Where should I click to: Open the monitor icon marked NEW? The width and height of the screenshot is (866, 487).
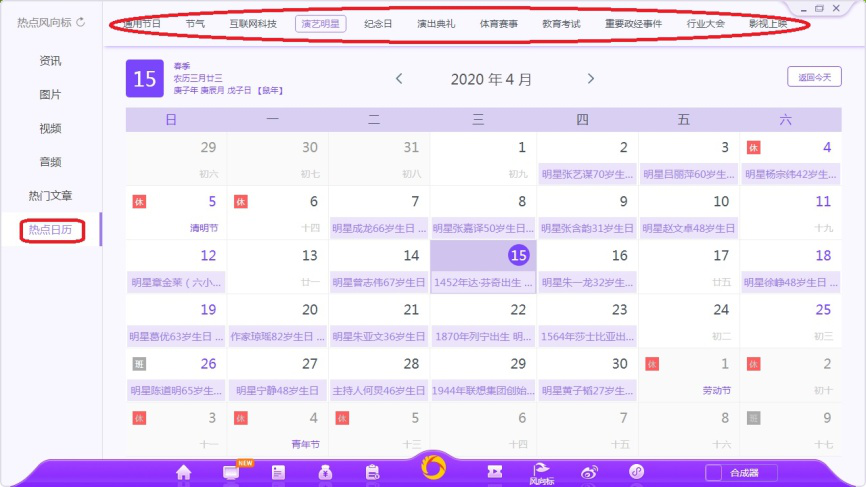(x=231, y=473)
